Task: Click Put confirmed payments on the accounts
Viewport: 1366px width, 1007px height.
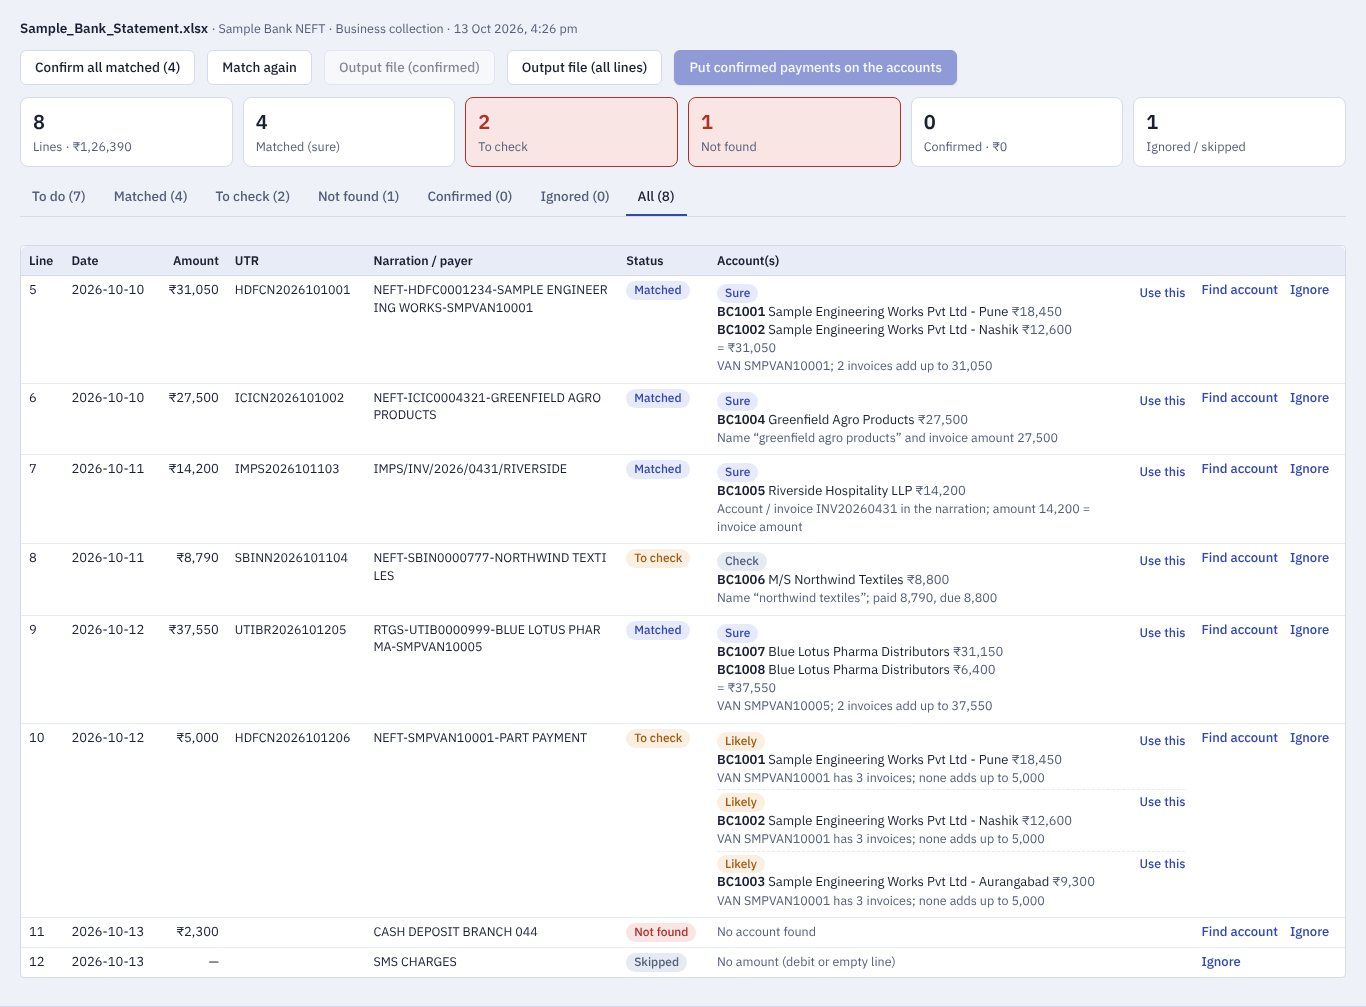Action: 815,67
